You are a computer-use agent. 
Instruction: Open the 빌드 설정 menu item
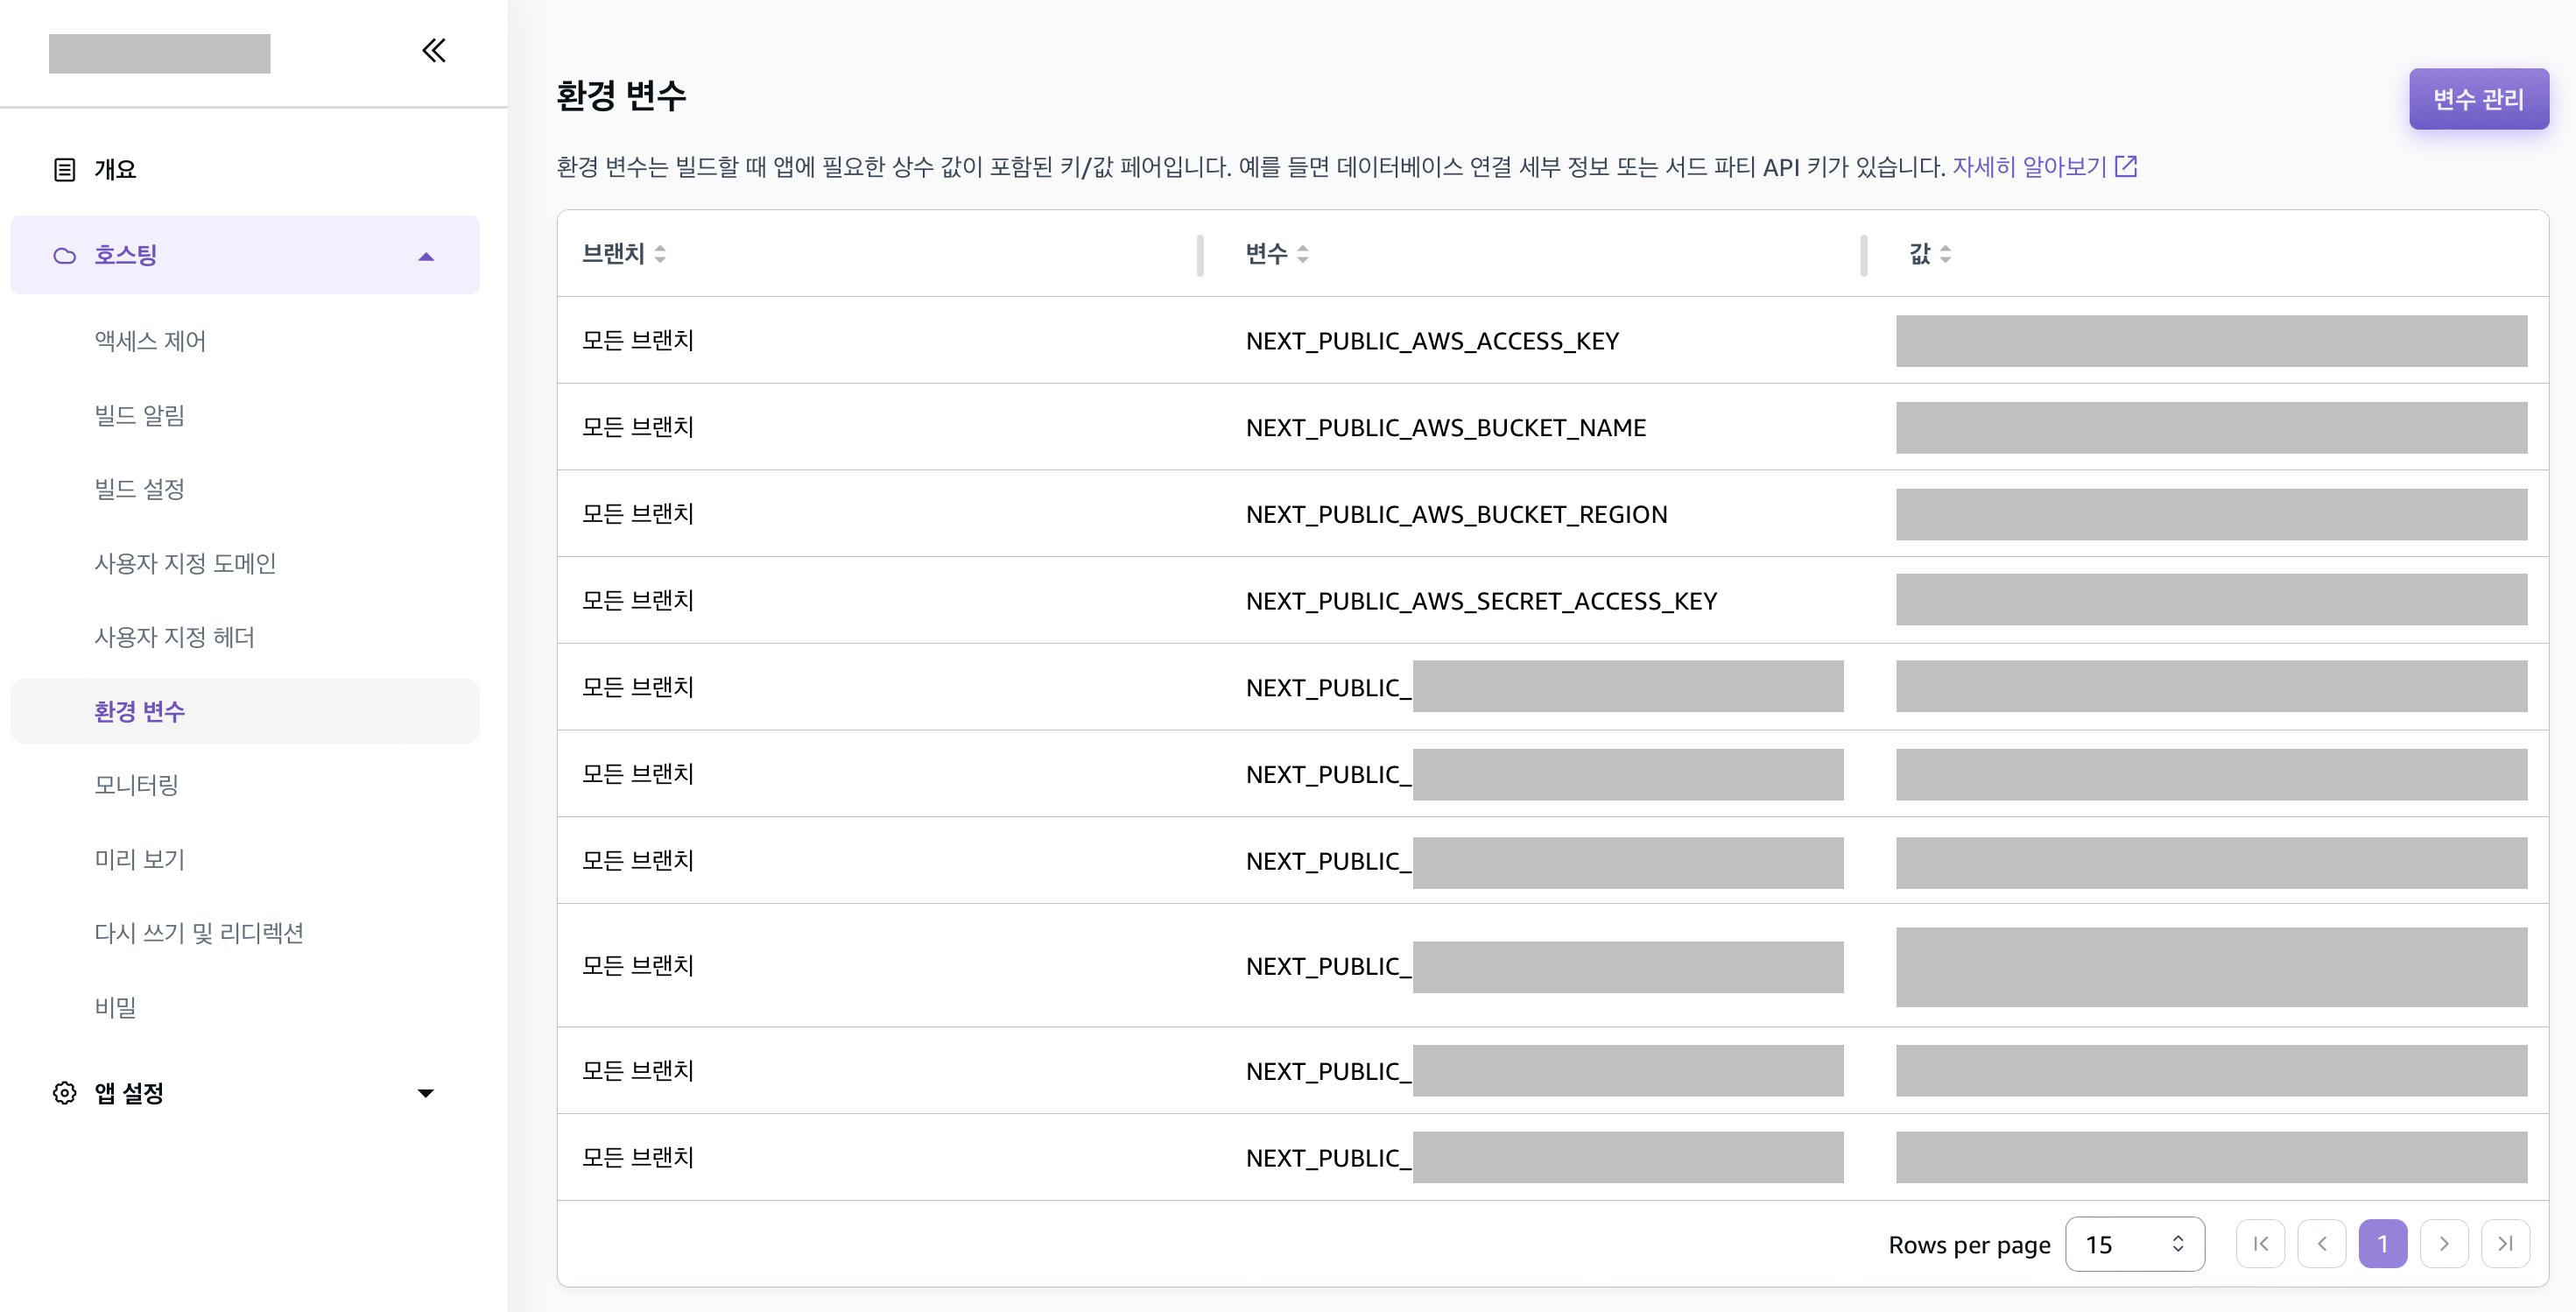(140, 489)
